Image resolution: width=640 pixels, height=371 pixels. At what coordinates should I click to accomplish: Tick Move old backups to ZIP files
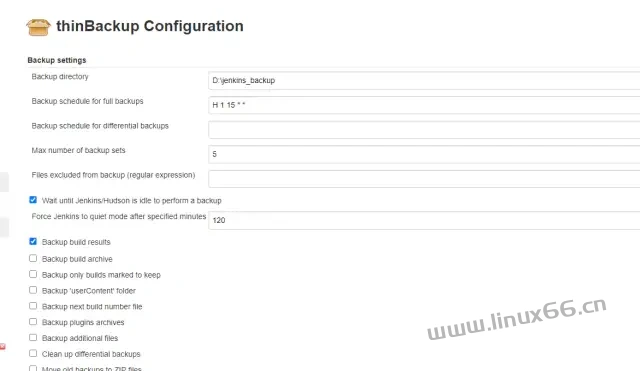(x=33, y=369)
